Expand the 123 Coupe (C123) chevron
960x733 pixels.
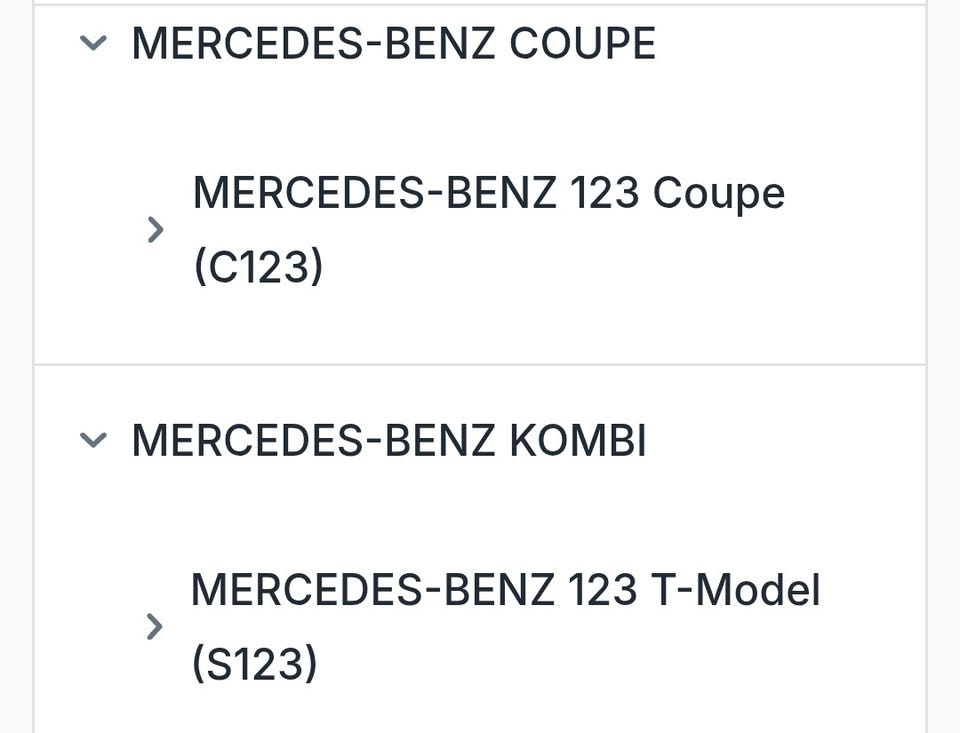pos(154,230)
